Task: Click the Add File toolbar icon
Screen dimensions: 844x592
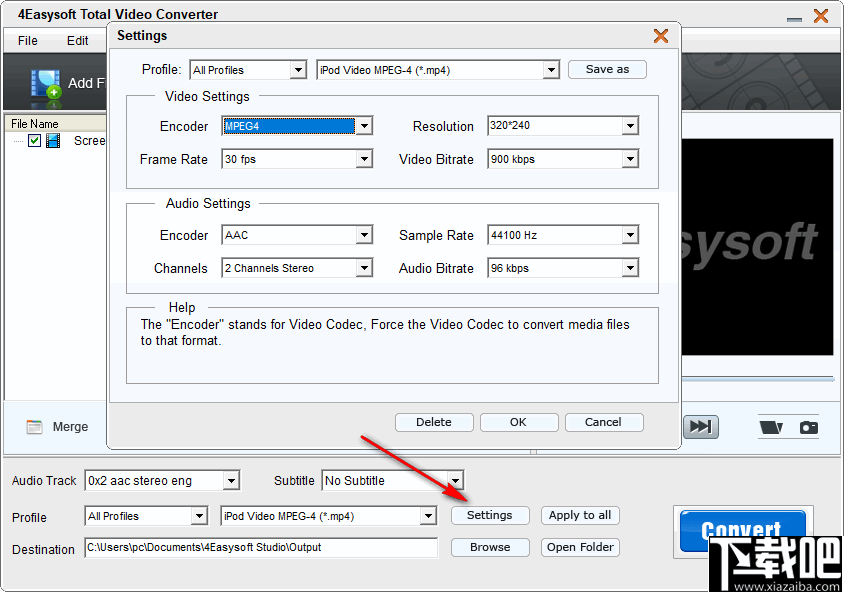Action: pos(45,82)
